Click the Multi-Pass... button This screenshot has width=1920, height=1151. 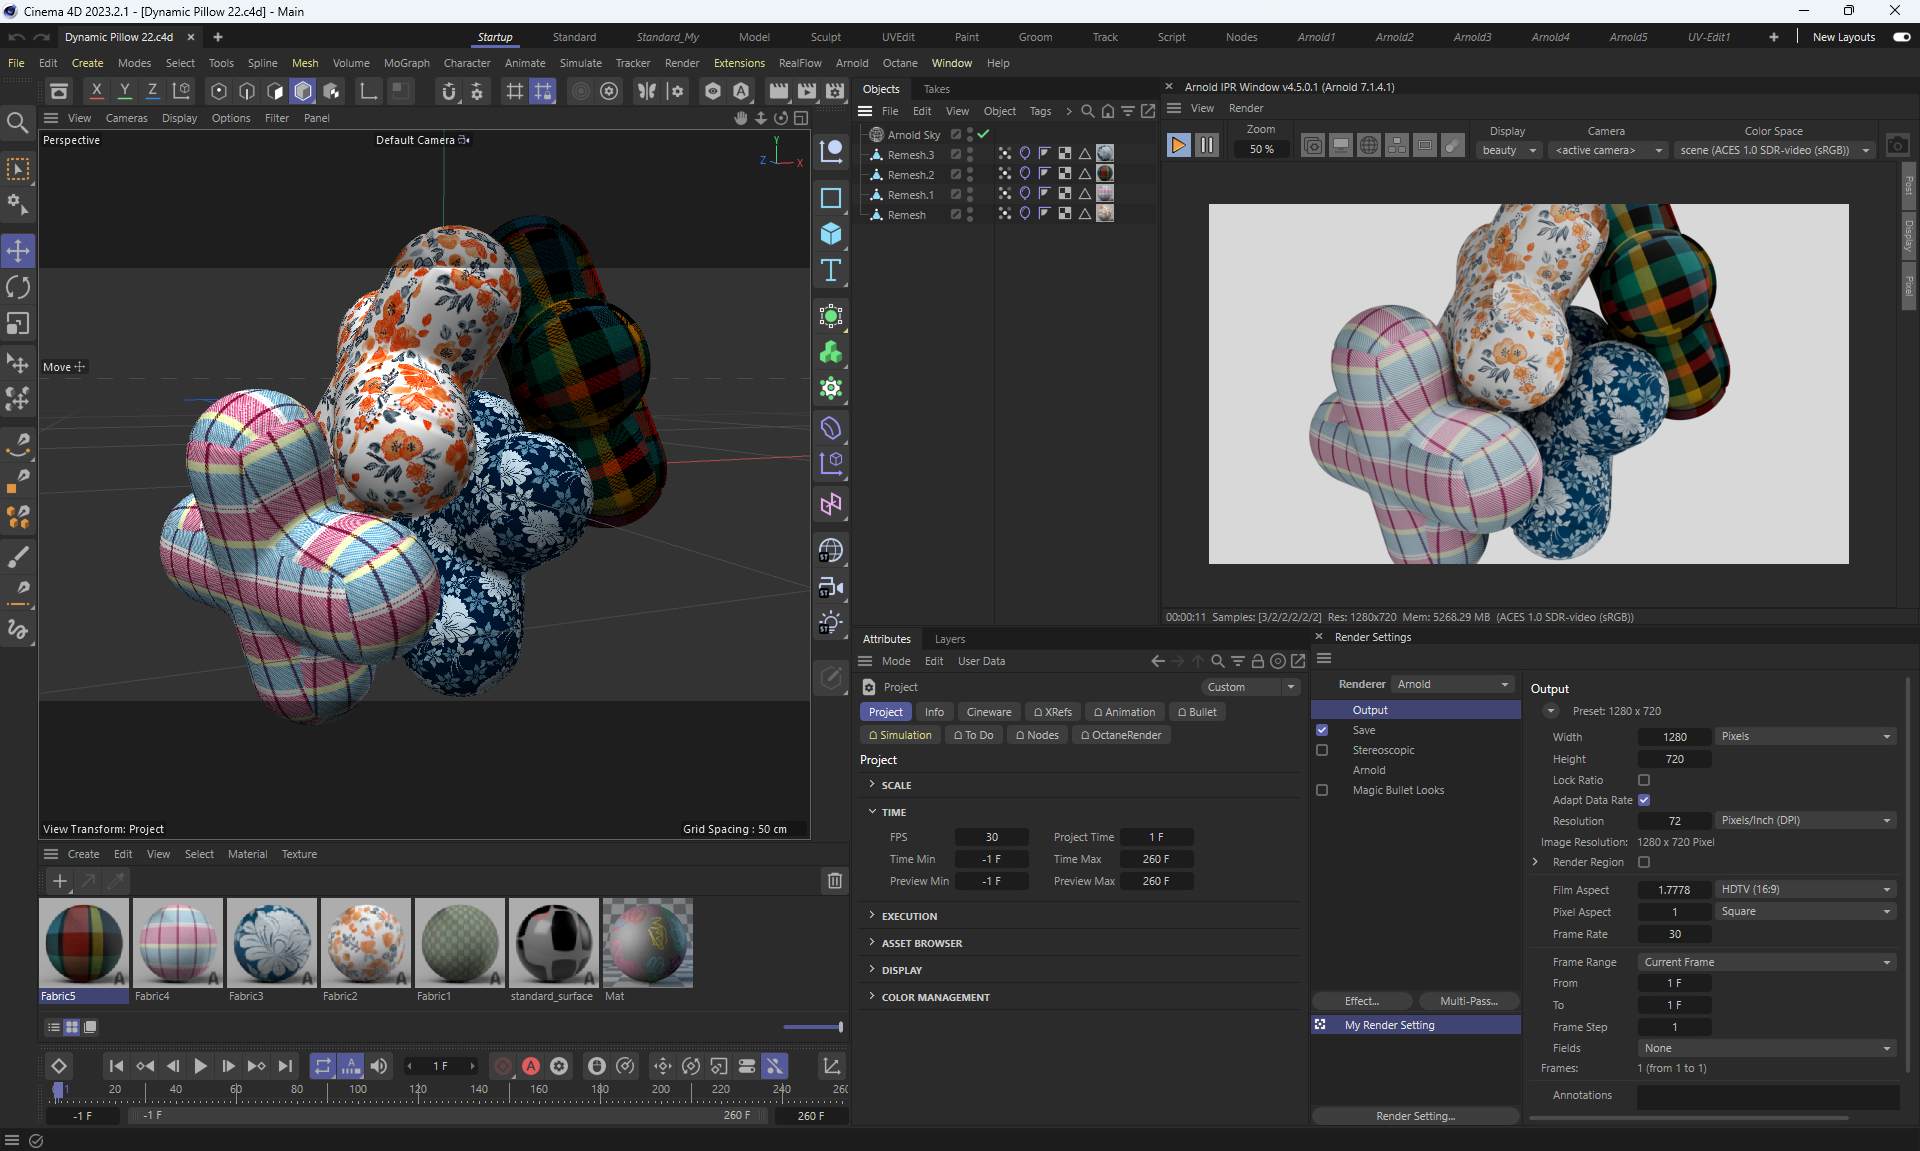(x=1468, y=1001)
